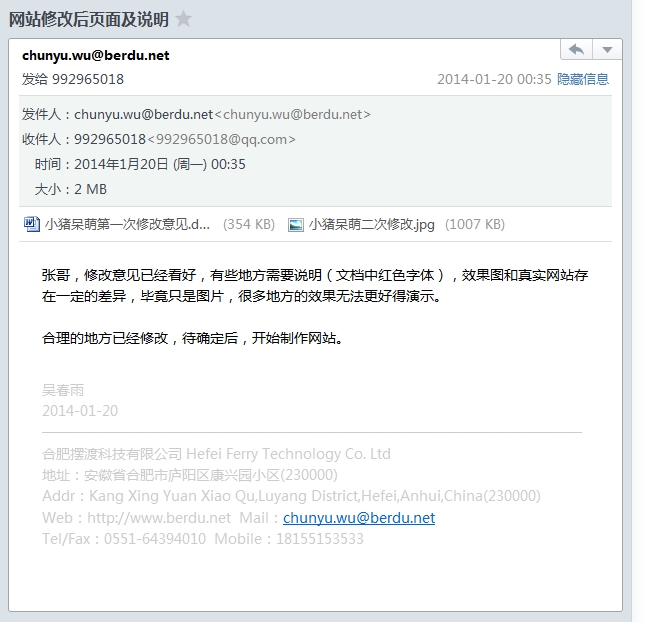Click the time 2014年1月20日 (周一) 00:35
Viewport: 647px width, 622px height.
tap(160, 164)
